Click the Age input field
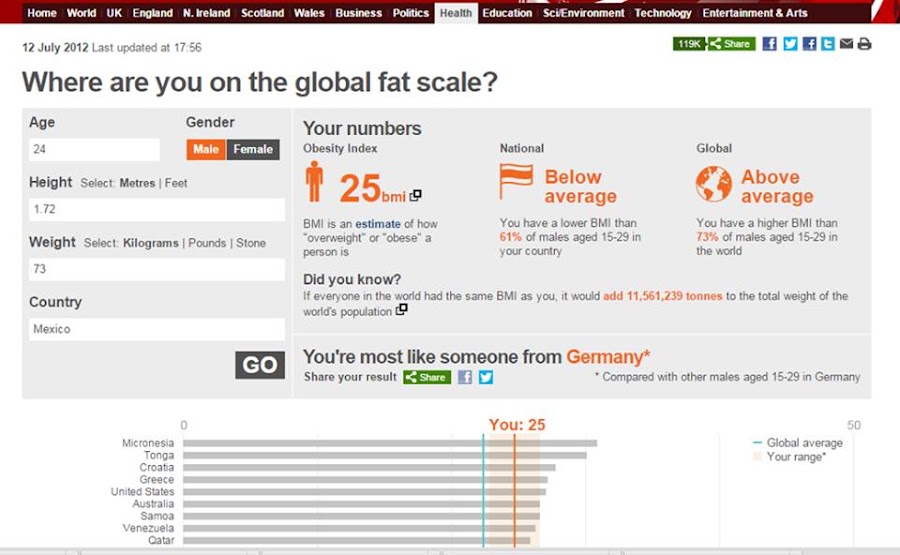Image resolution: width=900 pixels, height=555 pixels. click(94, 149)
